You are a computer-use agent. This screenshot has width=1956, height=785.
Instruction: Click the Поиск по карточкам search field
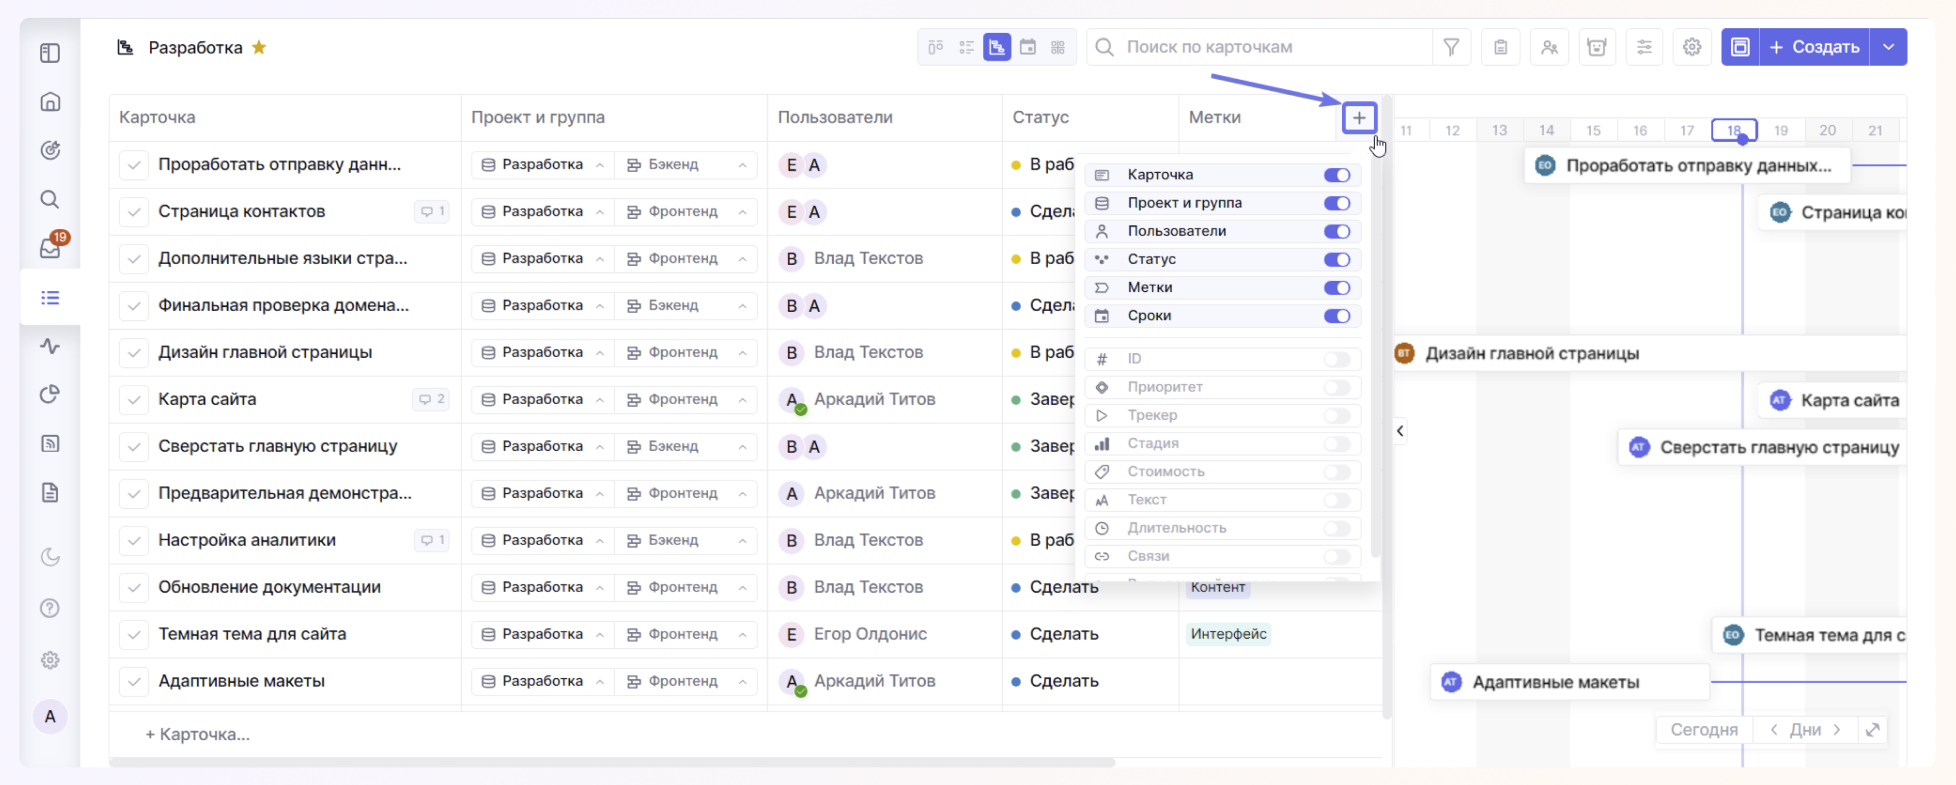pyautogui.click(x=1260, y=47)
